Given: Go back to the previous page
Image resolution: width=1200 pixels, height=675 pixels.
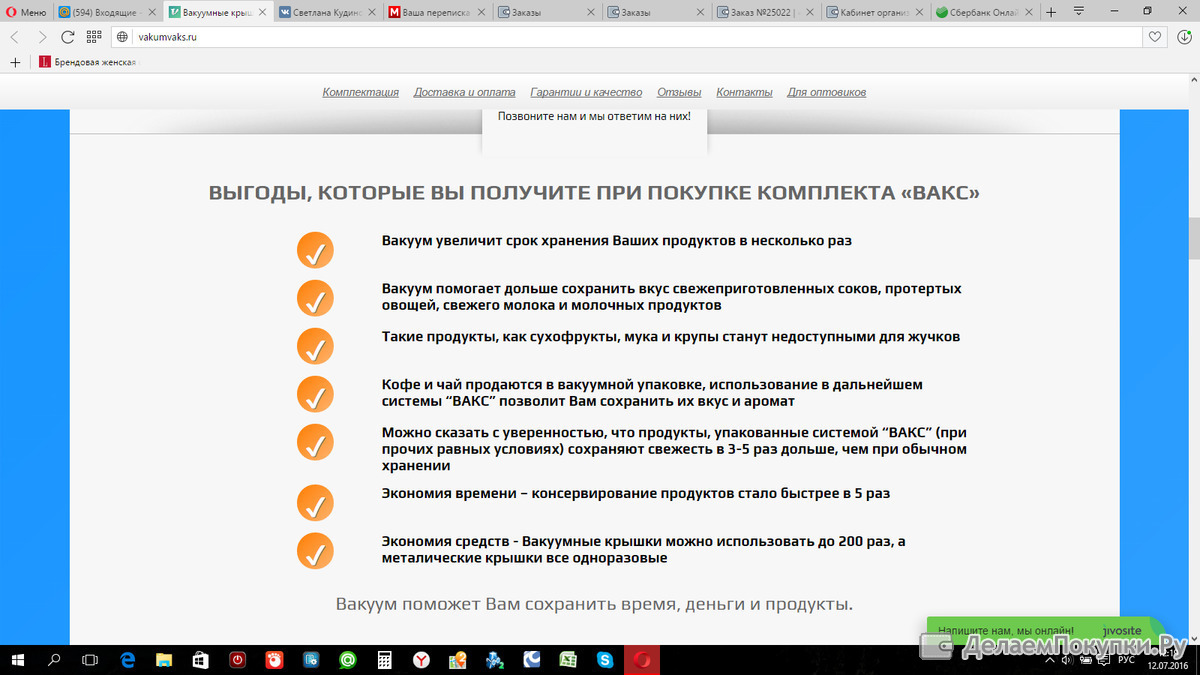Looking at the screenshot, I should tap(15, 37).
